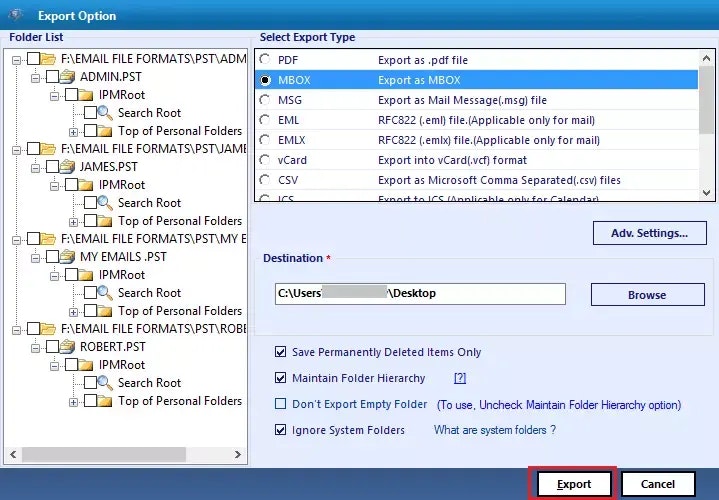Click open folder icon for PST\JAME path
The image size is (719, 500).
coord(48,149)
